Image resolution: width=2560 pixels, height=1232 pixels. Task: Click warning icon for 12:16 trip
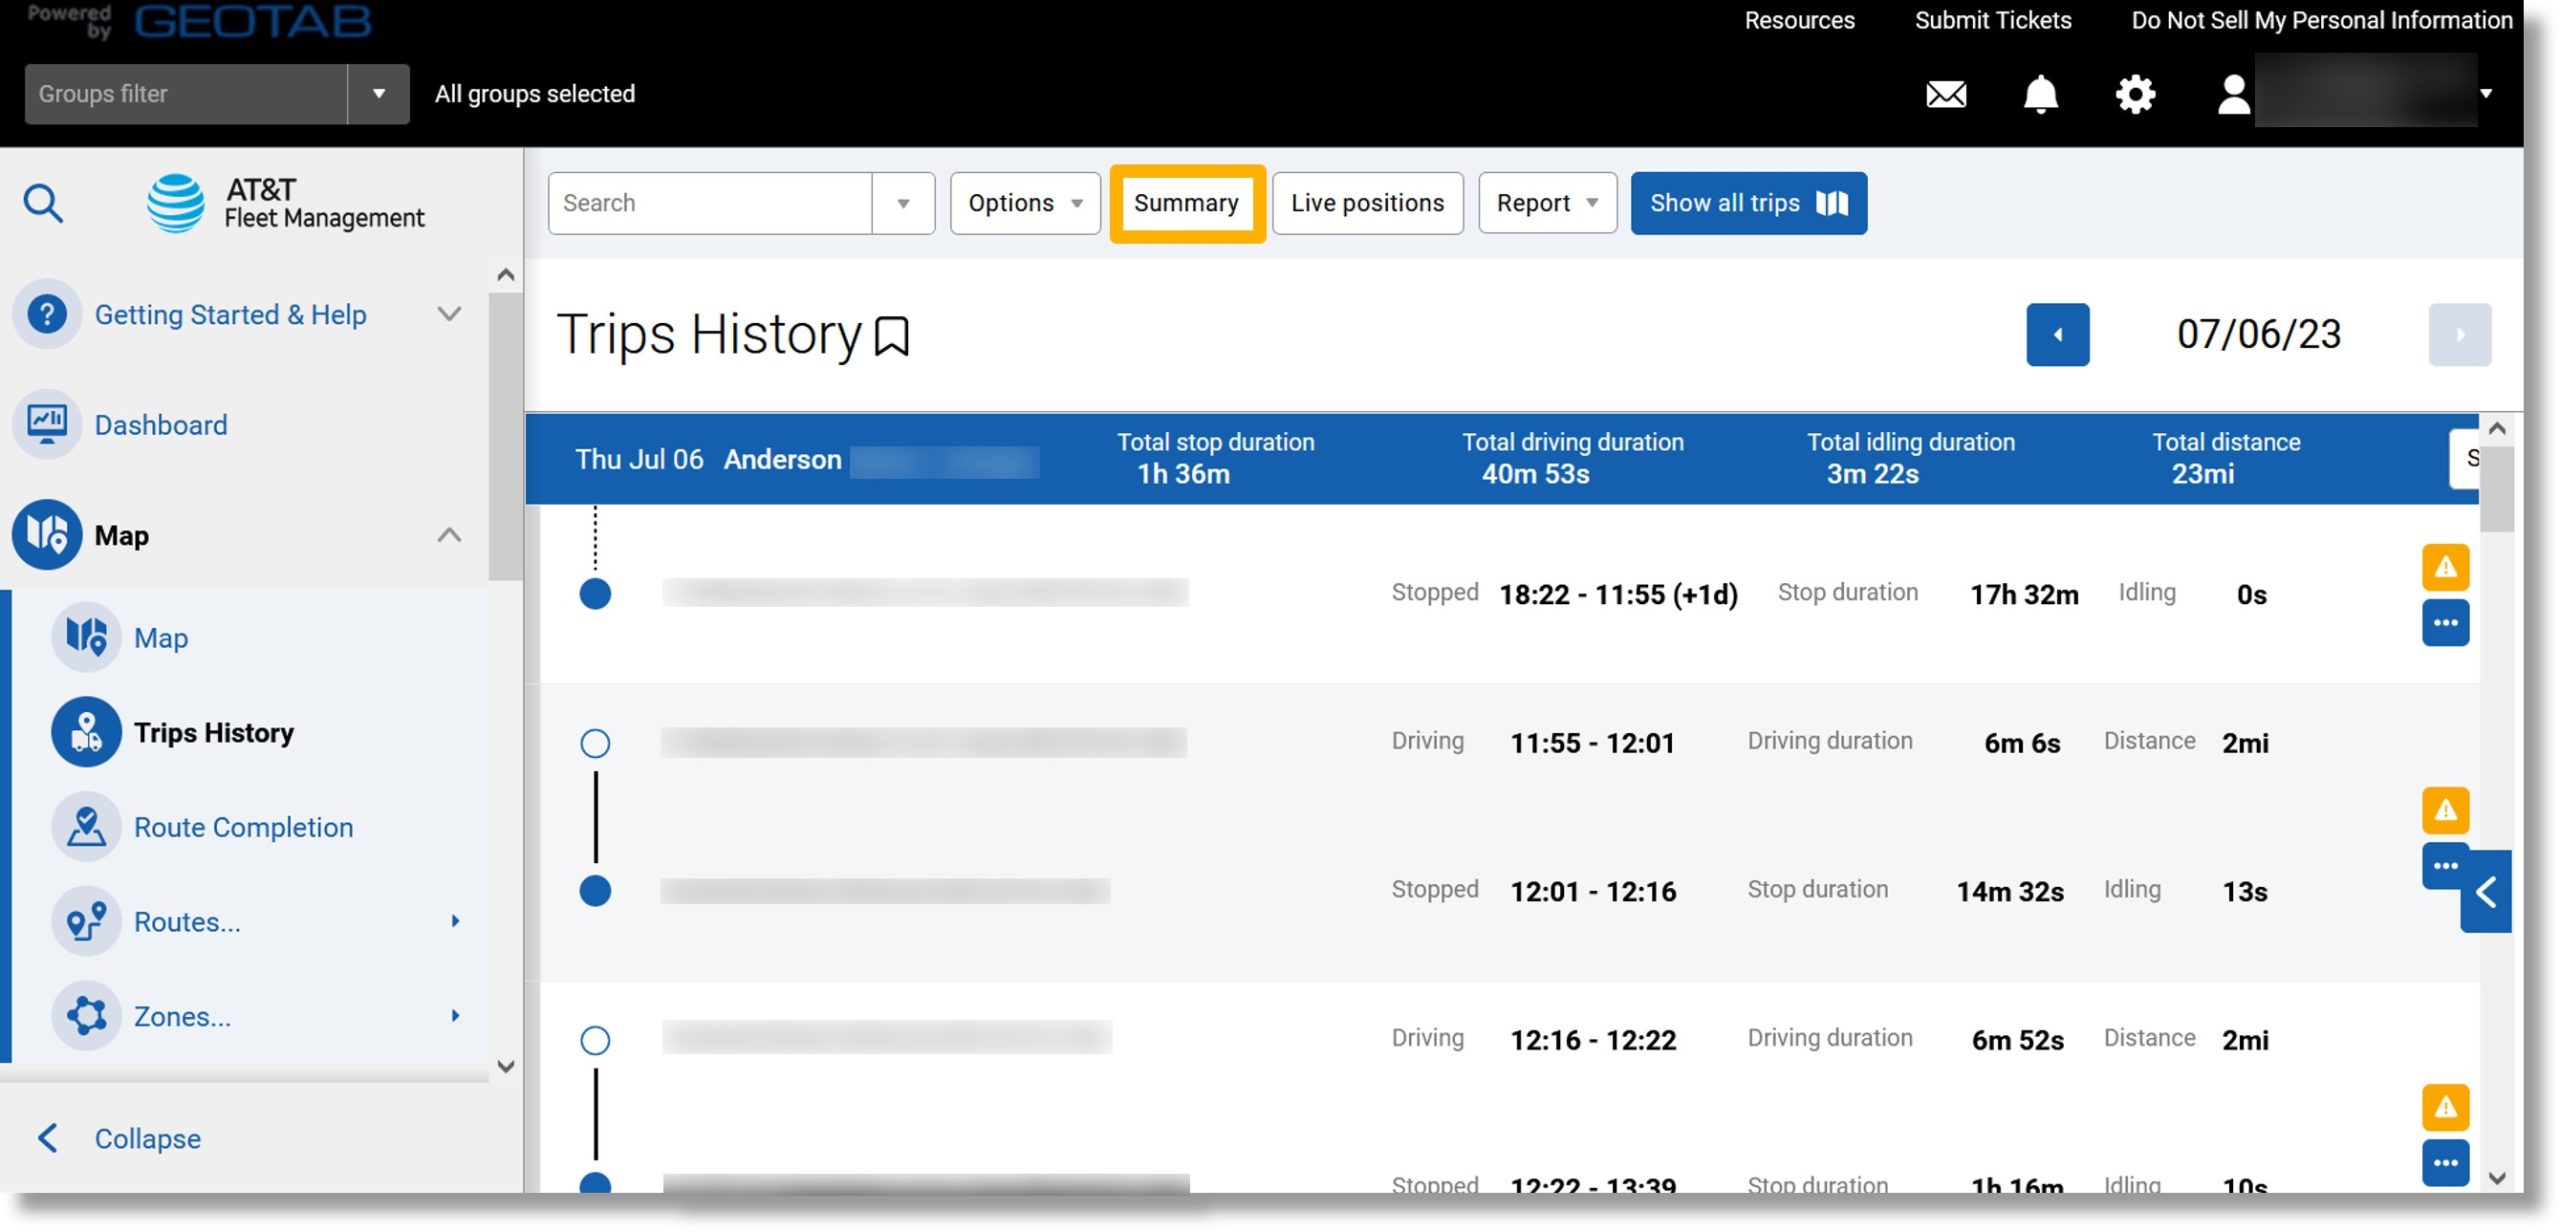(x=2445, y=1107)
